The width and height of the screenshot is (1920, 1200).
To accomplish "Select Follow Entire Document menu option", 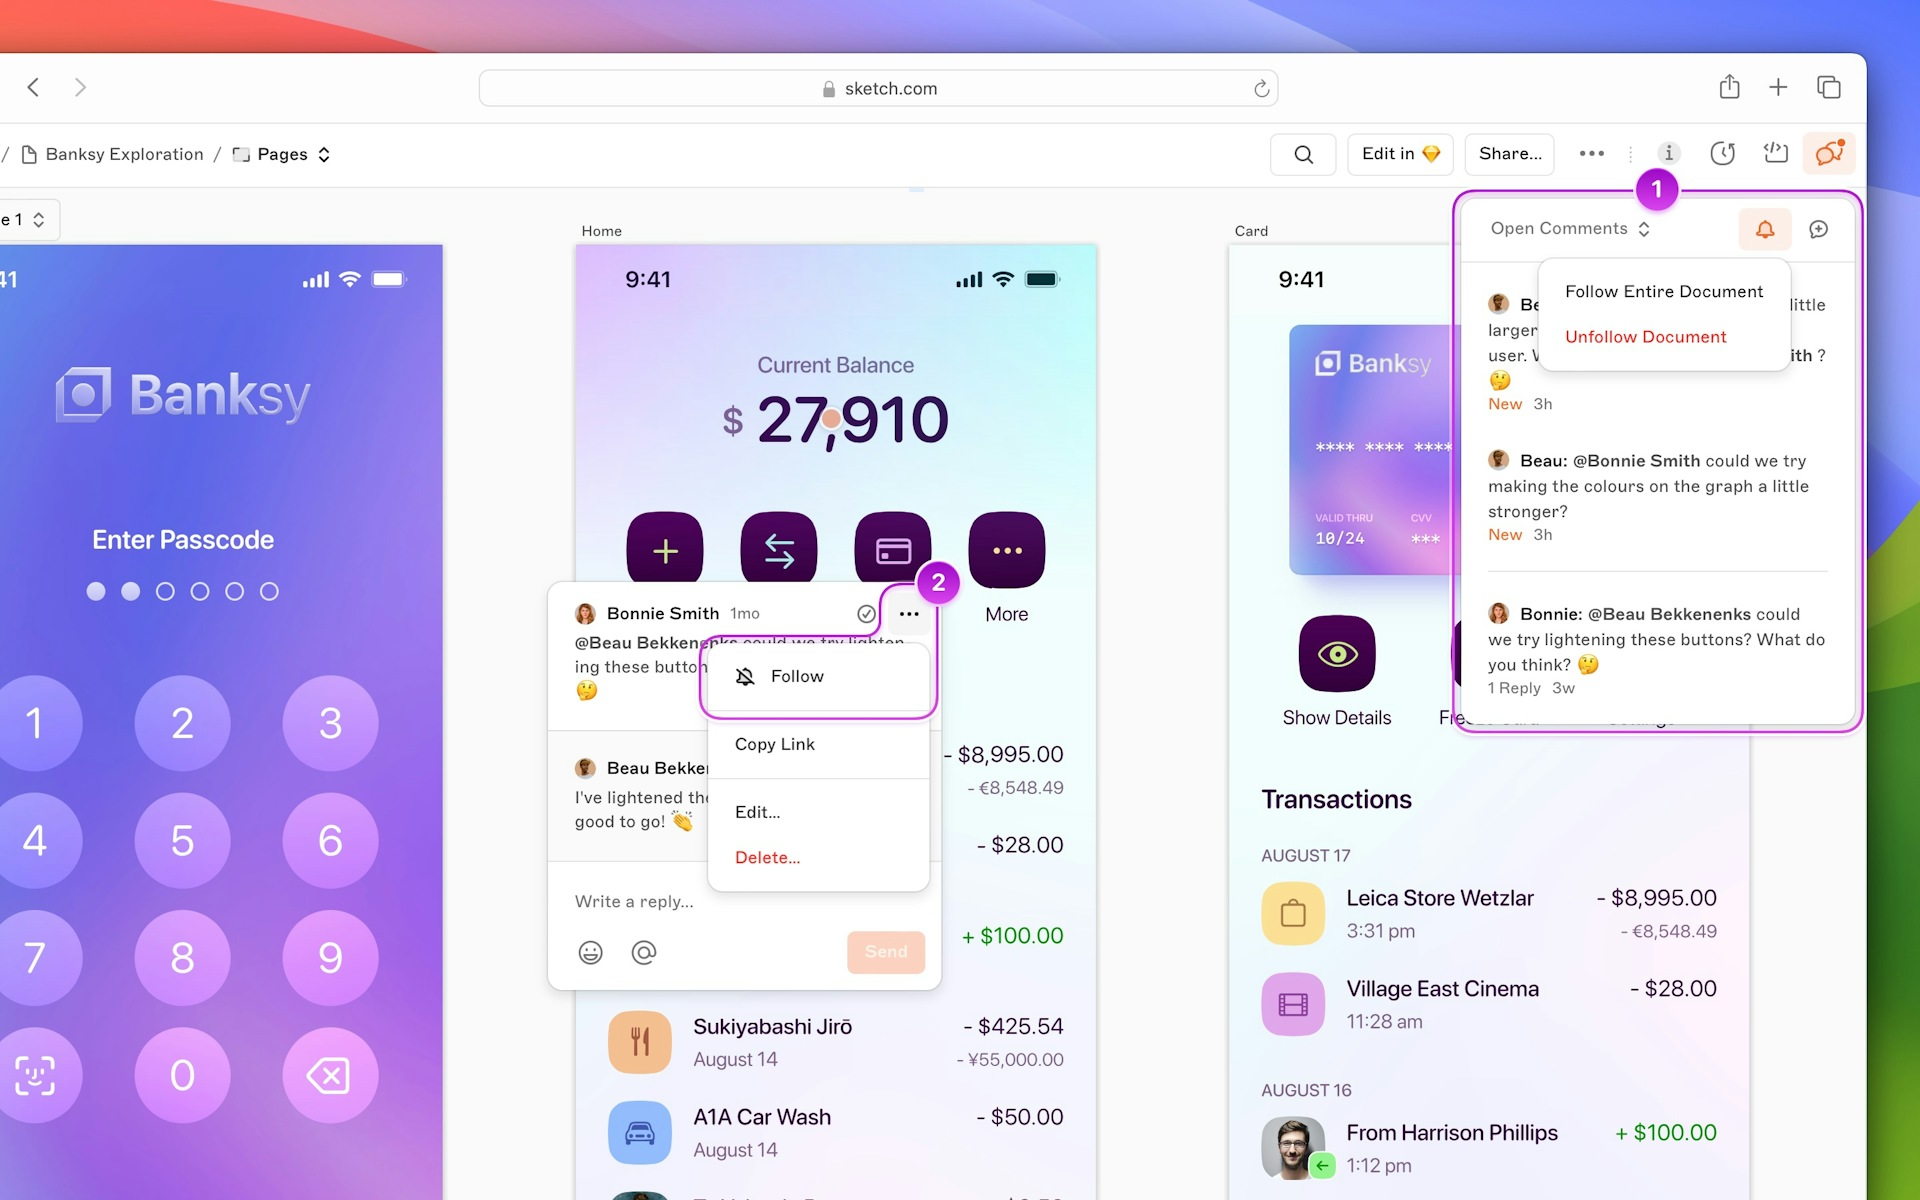I will click(1666, 292).
